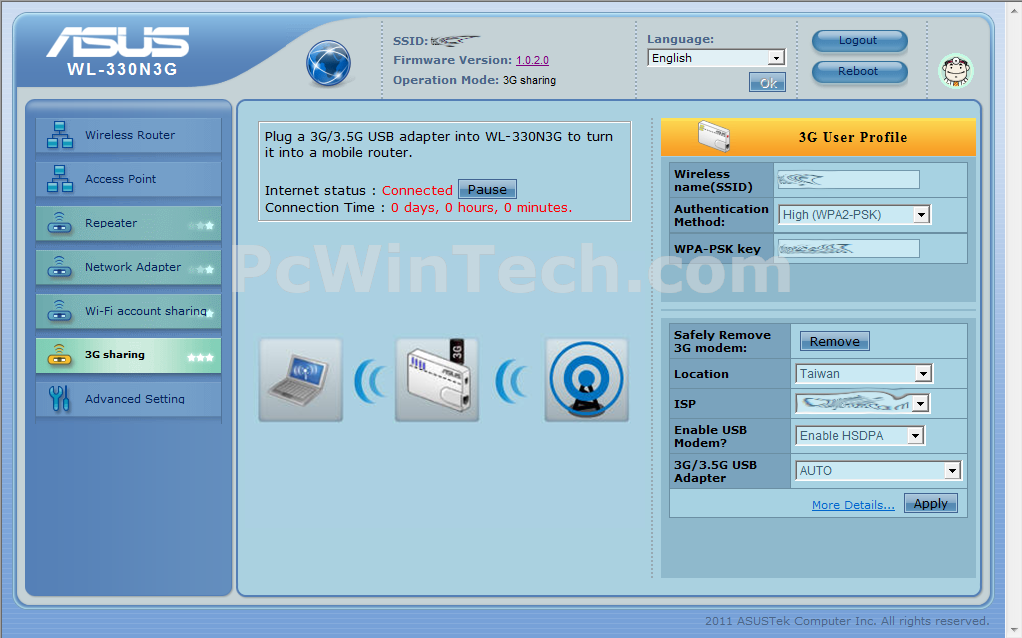Click the laptop client diagram icon
Image resolution: width=1022 pixels, height=638 pixels.
tap(300, 380)
